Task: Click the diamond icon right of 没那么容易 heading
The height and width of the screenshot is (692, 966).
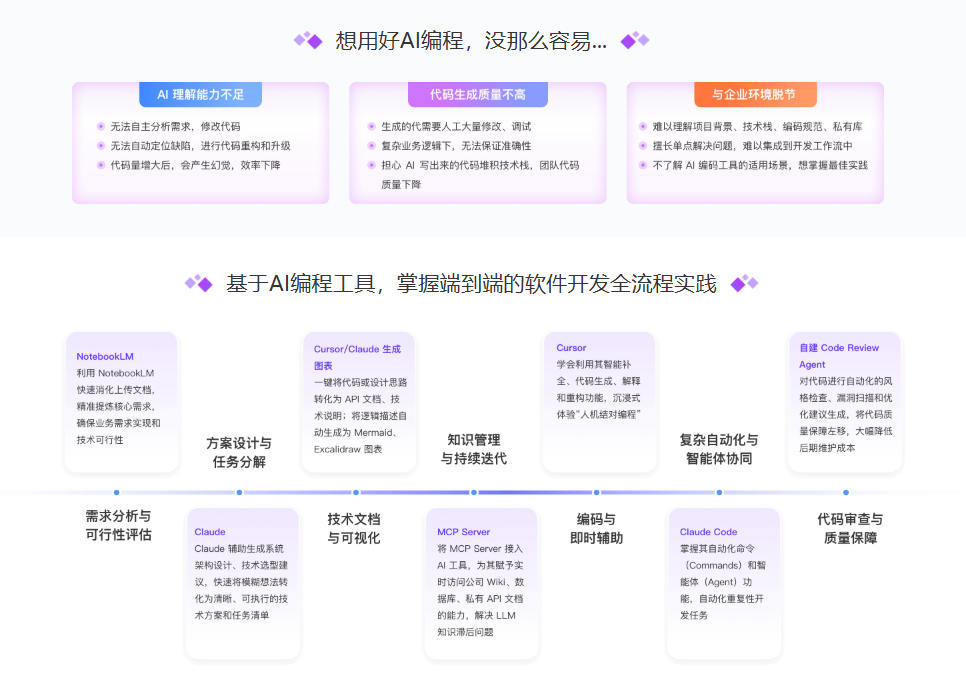Action: (635, 40)
